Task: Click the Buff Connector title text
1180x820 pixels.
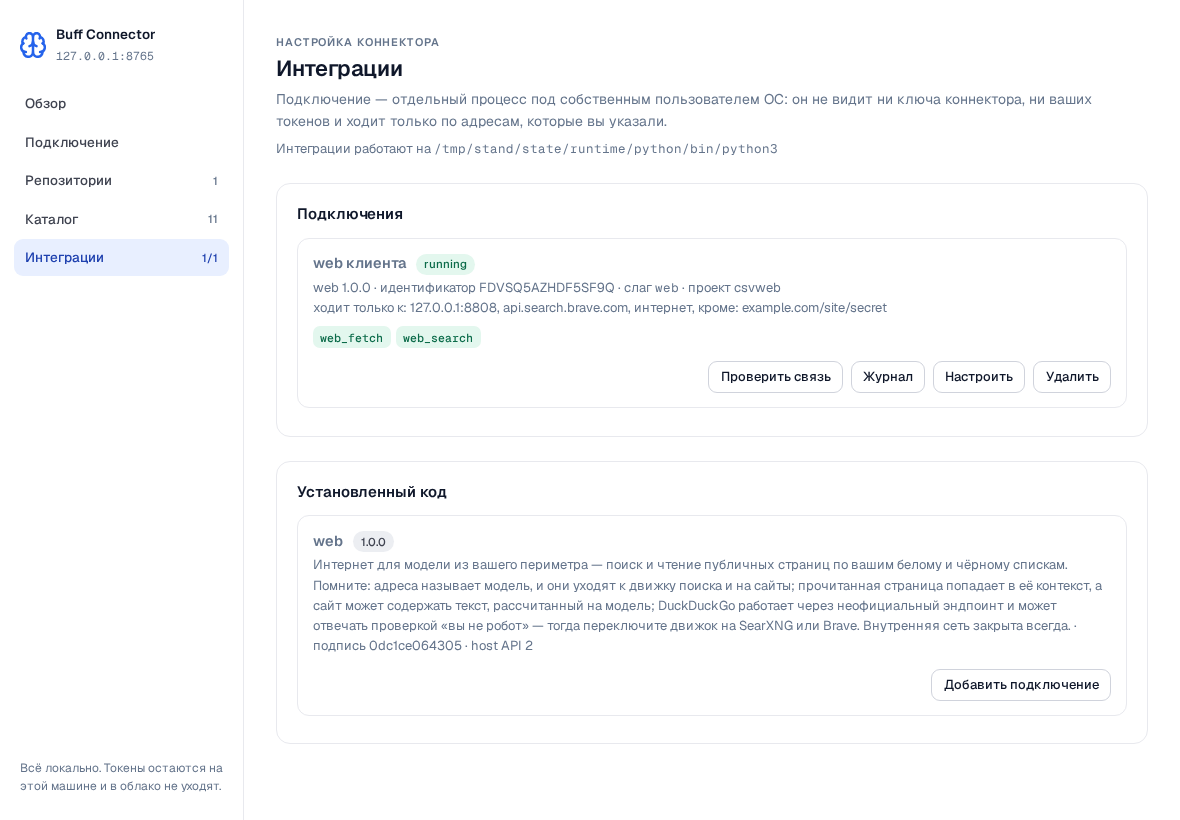Action: 105,35
